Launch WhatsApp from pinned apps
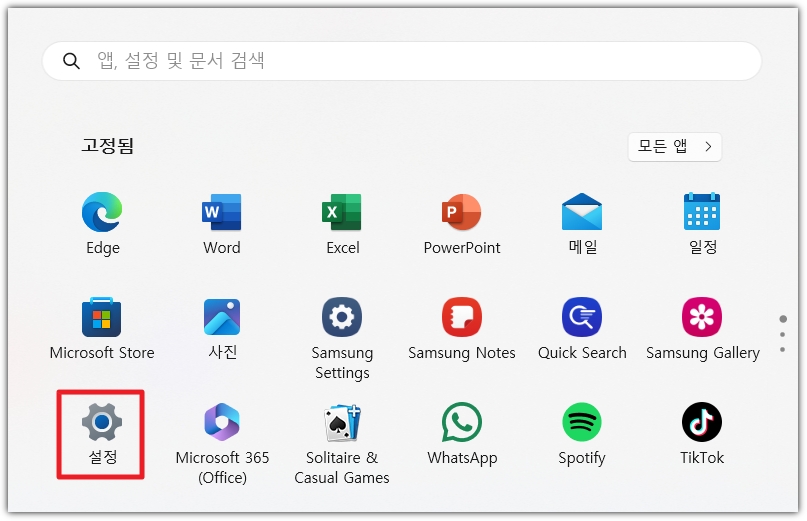This screenshot has width=807, height=521. (x=462, y=422)
